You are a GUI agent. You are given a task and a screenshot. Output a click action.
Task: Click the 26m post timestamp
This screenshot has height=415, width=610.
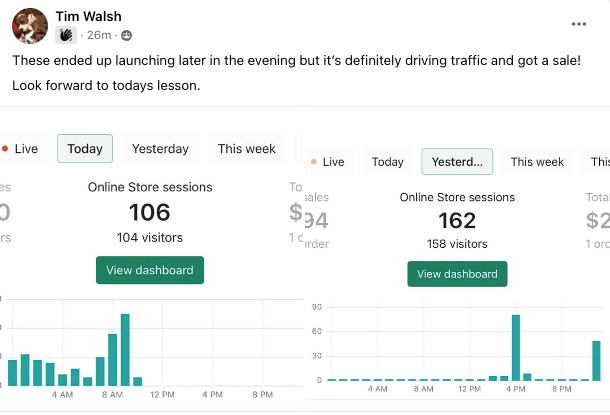[x=99, y=35]
